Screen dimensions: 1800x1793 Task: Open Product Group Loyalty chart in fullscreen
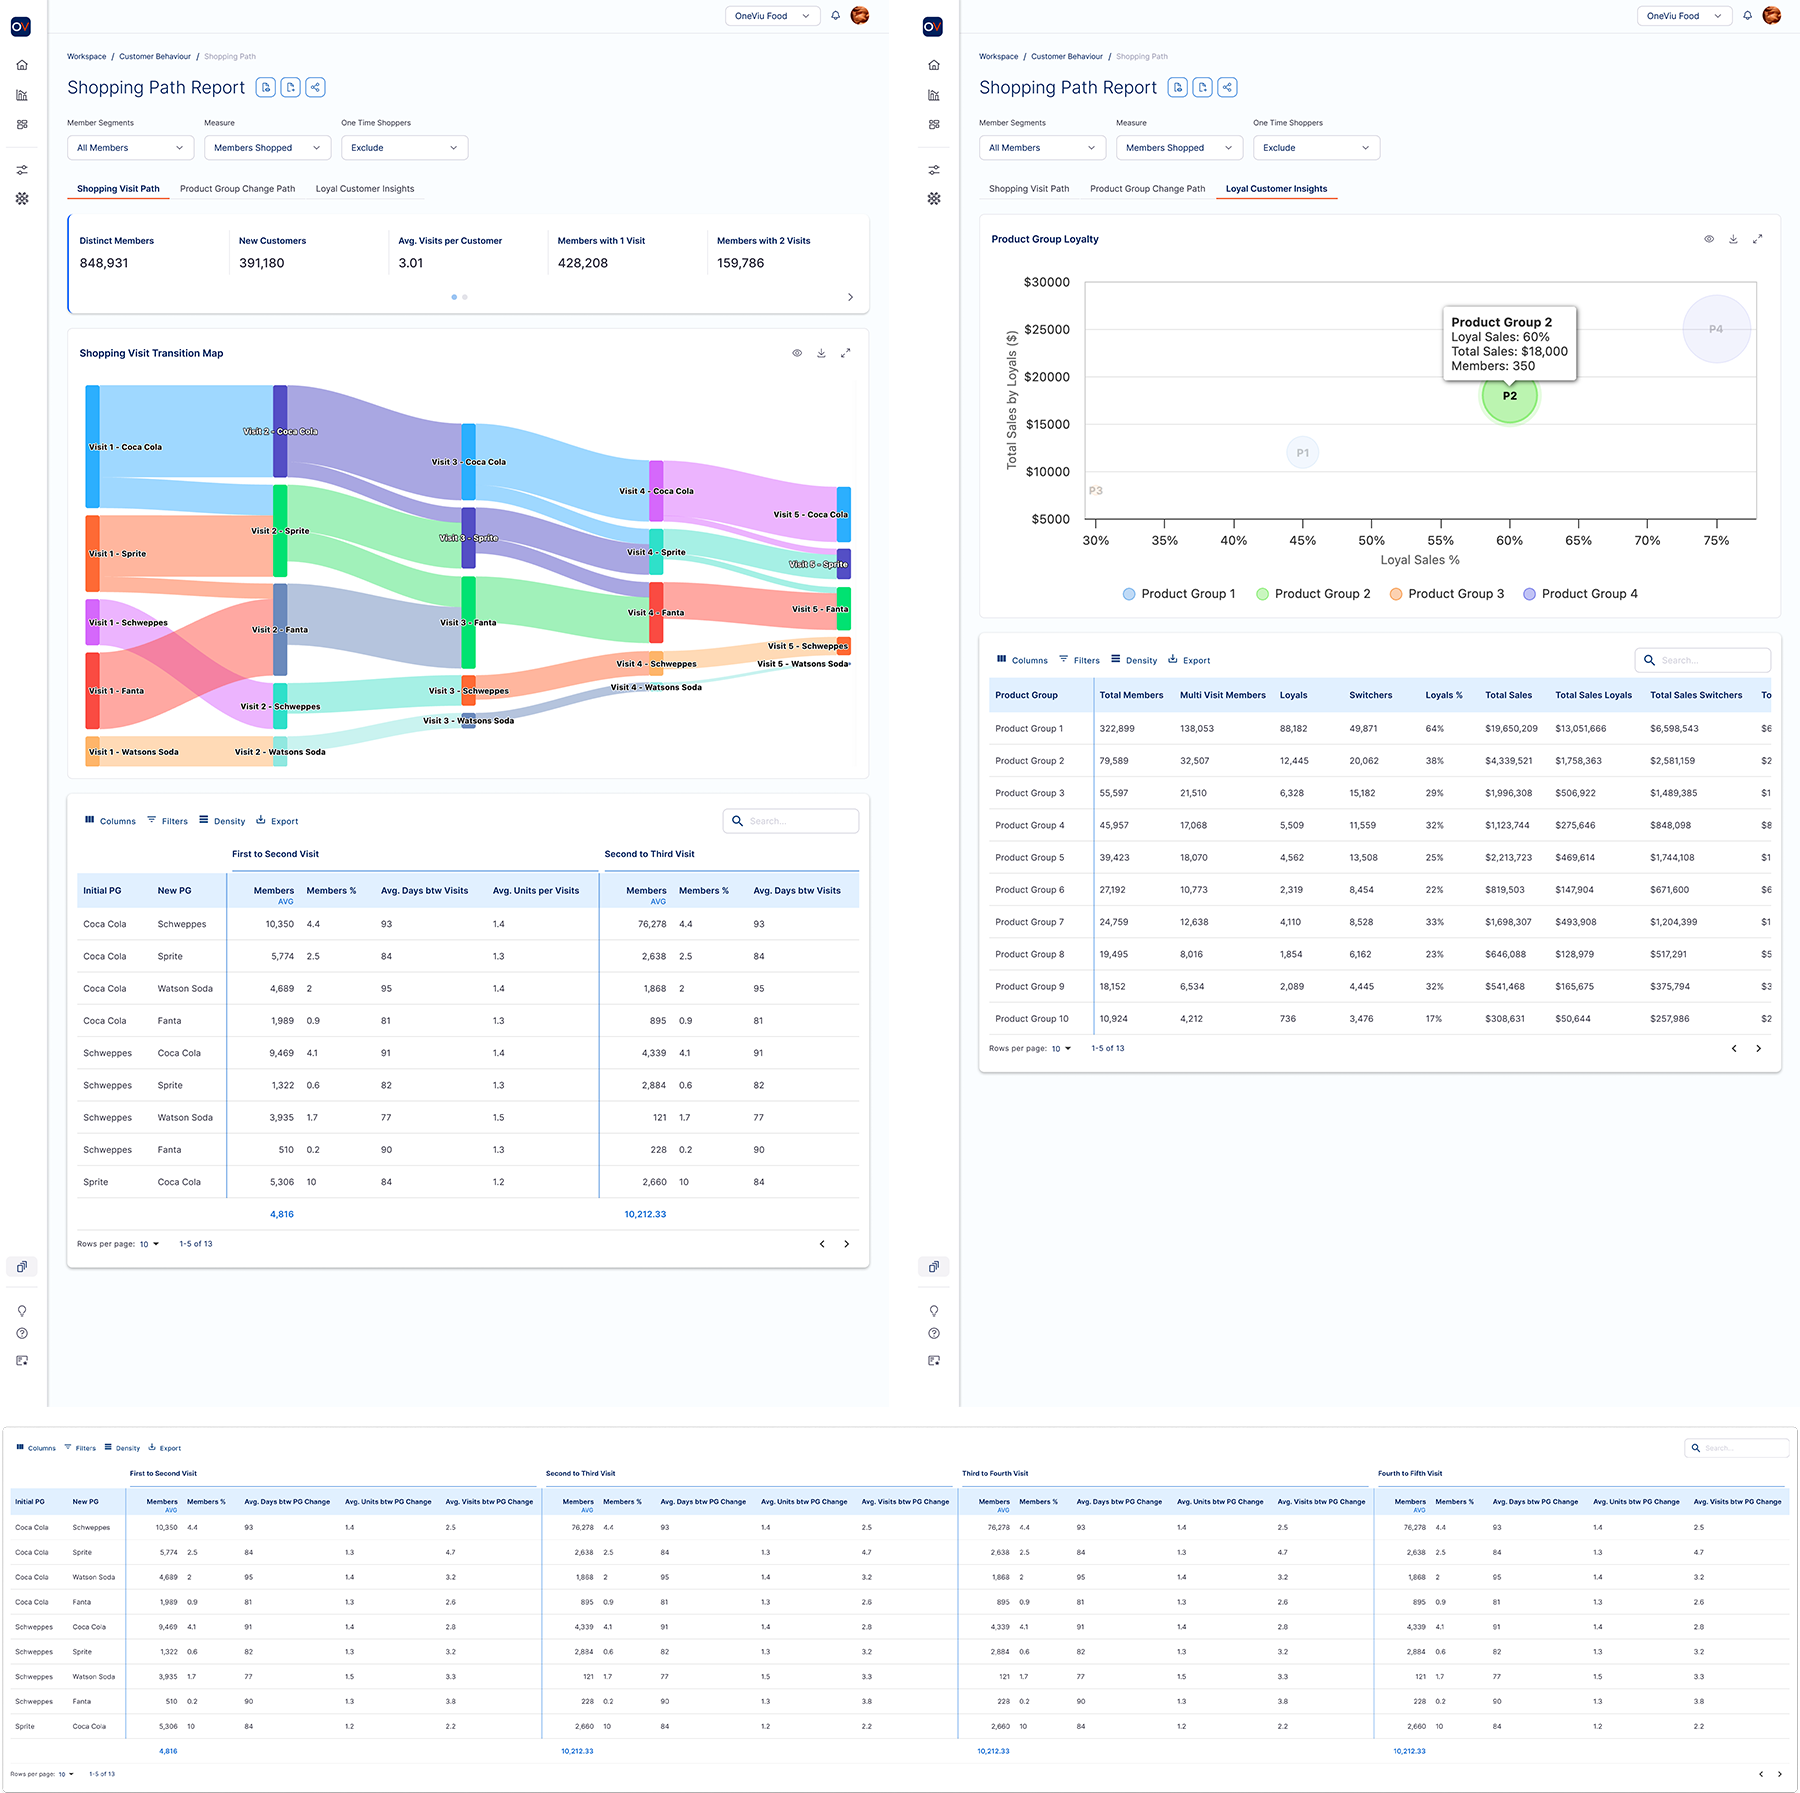pyautogui.click(x=1758, y=239)
